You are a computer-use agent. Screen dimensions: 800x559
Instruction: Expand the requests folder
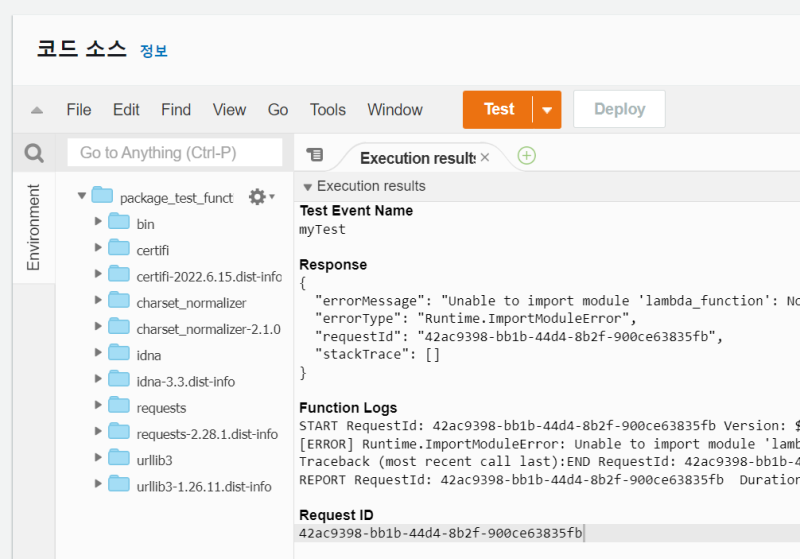(98, 405)
